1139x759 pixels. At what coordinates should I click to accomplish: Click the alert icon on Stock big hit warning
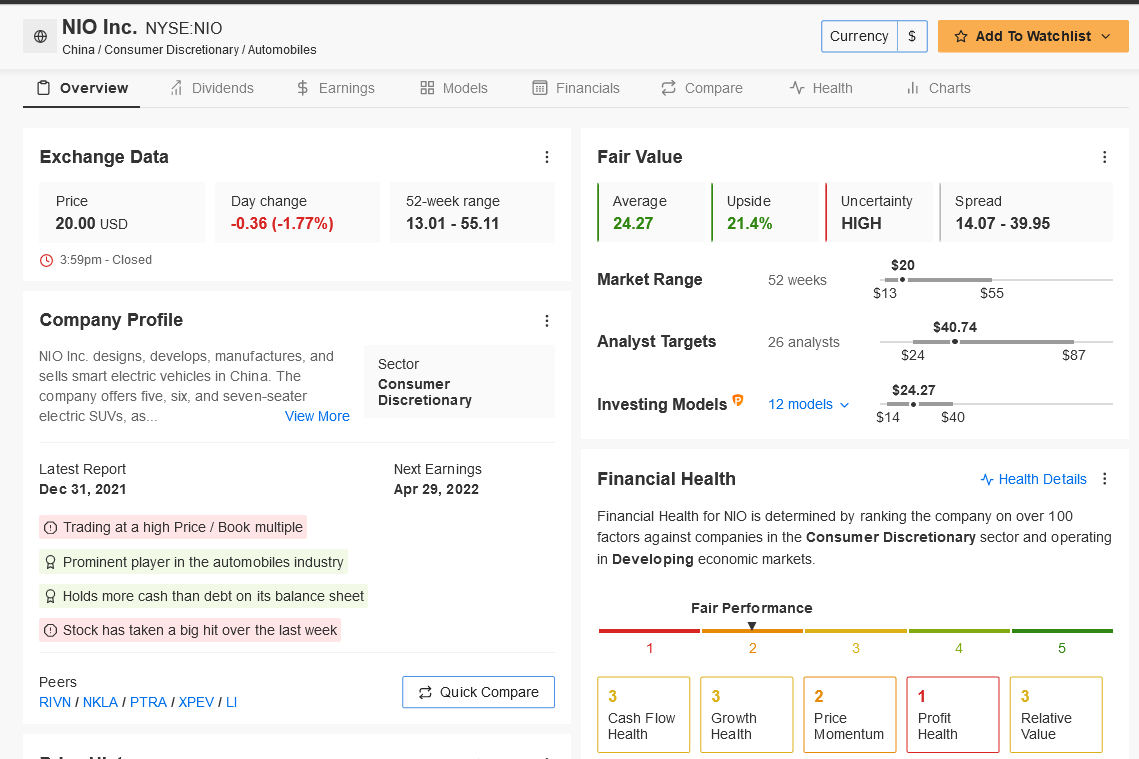tap(50, 630)
